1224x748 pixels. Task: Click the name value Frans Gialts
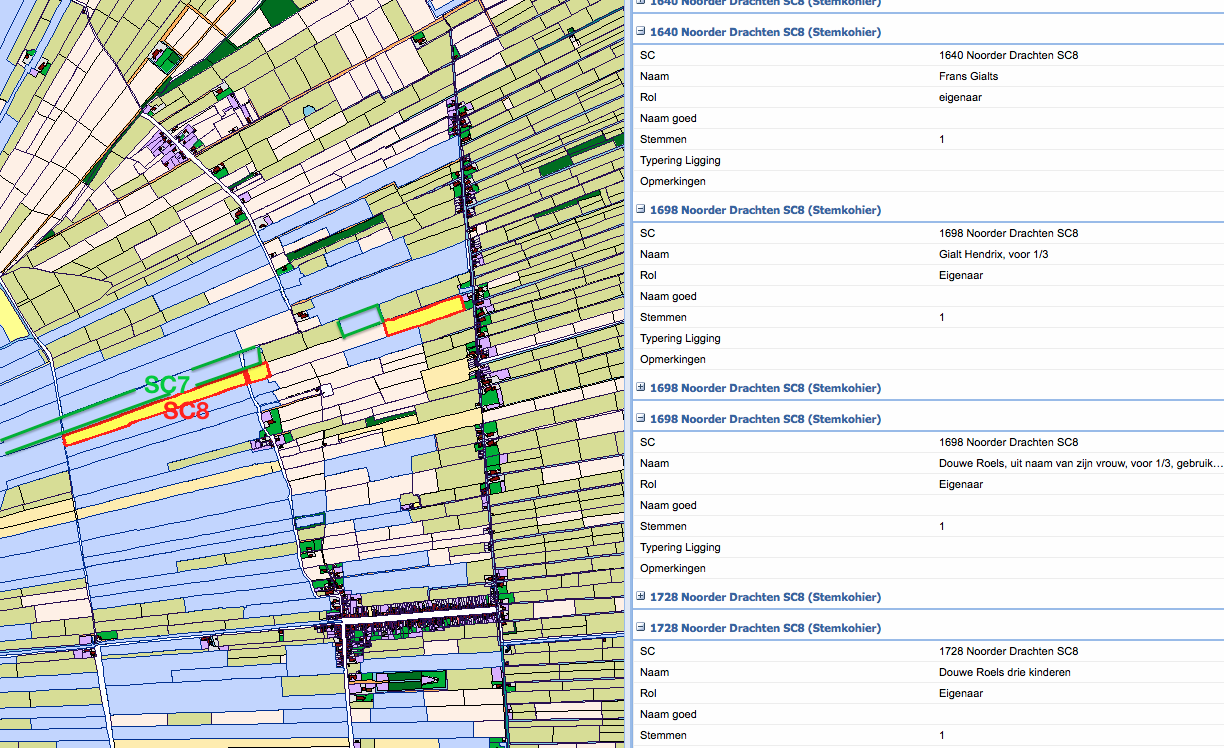(x=968, y=76)
